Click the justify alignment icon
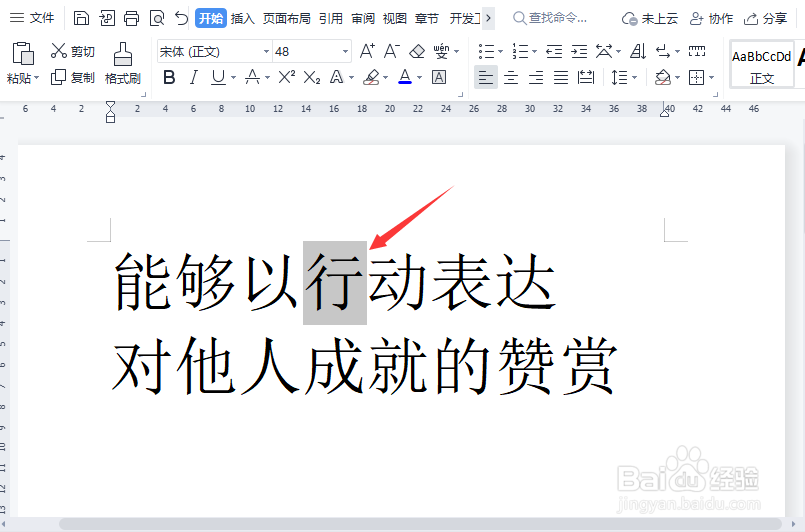Image resolution: width=805 pixels, height=532 pixels. [561, 78]
